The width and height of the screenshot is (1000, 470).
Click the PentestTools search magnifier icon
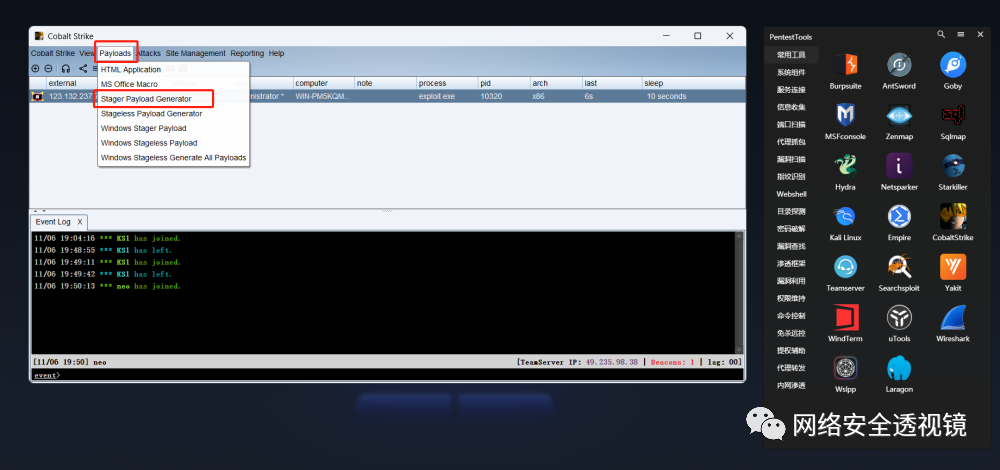(x=941, y=34)
